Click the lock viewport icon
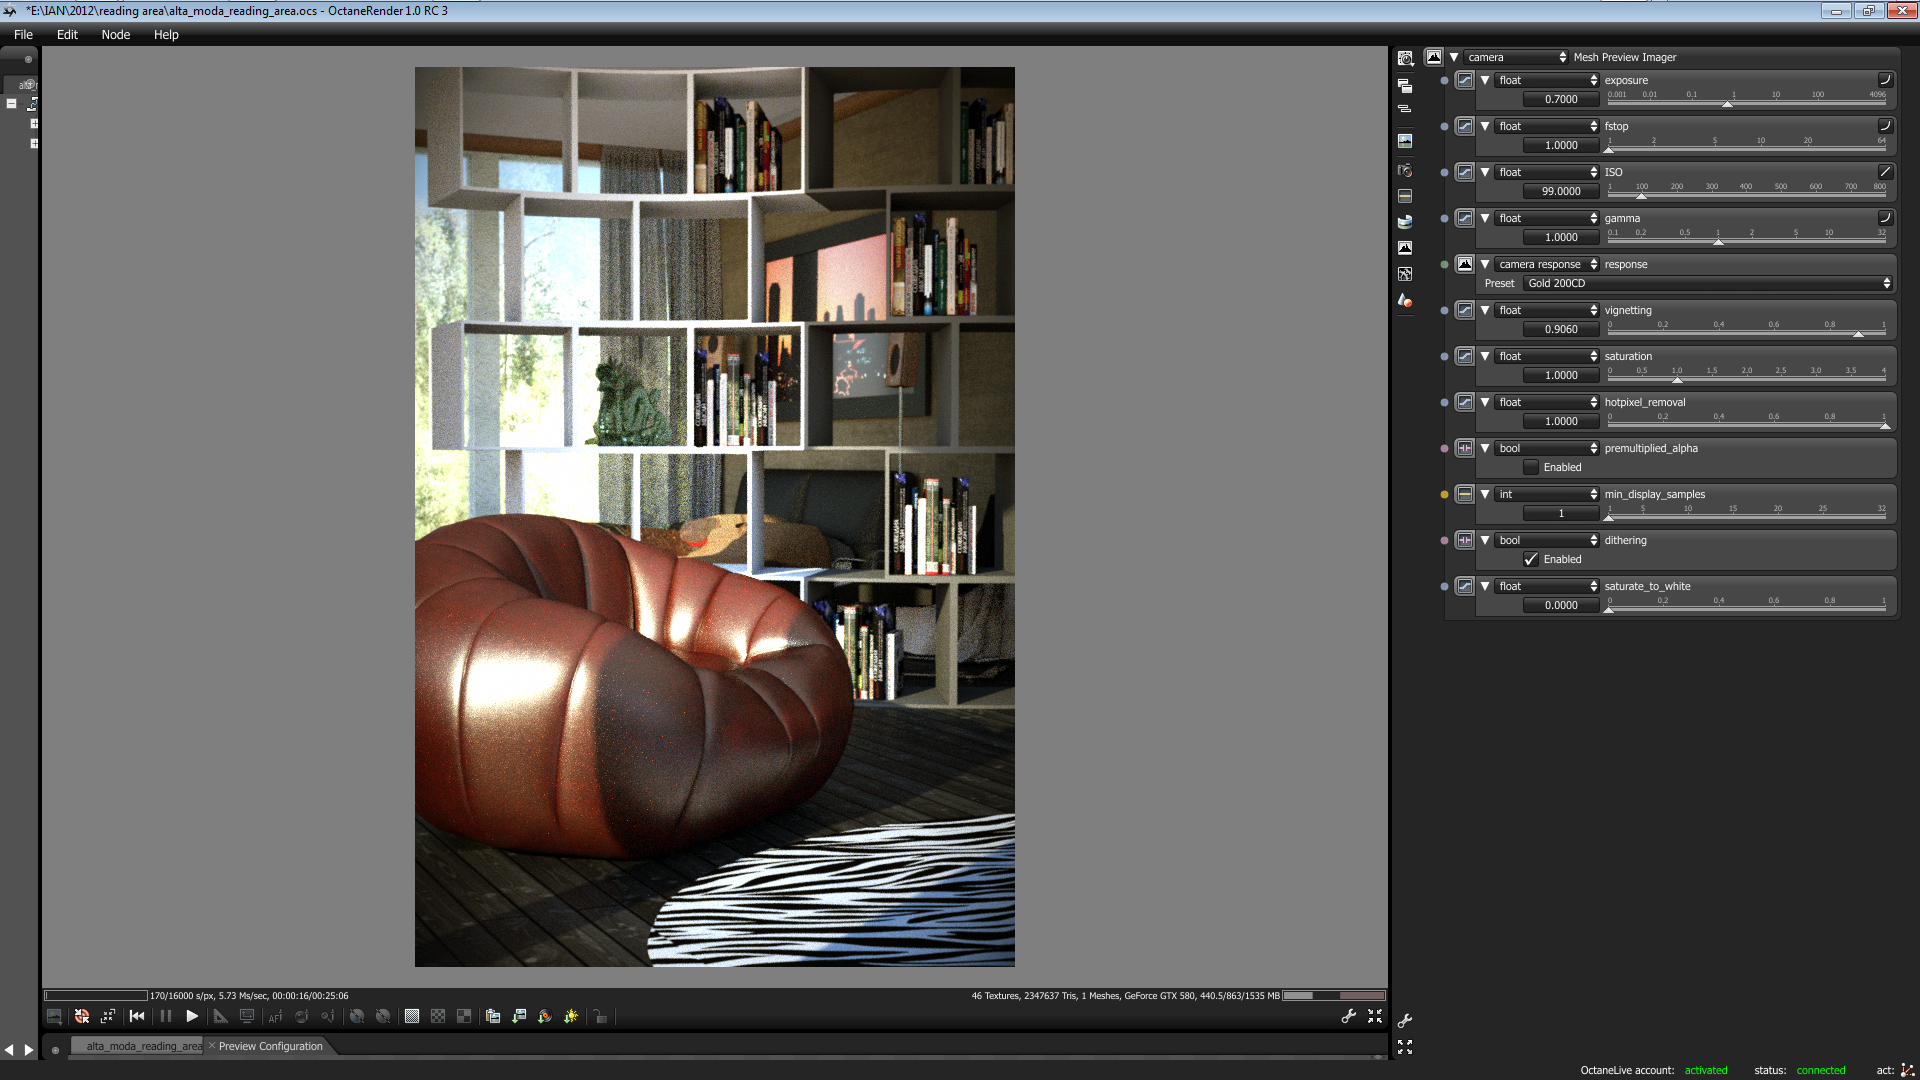 (600, 1016)
